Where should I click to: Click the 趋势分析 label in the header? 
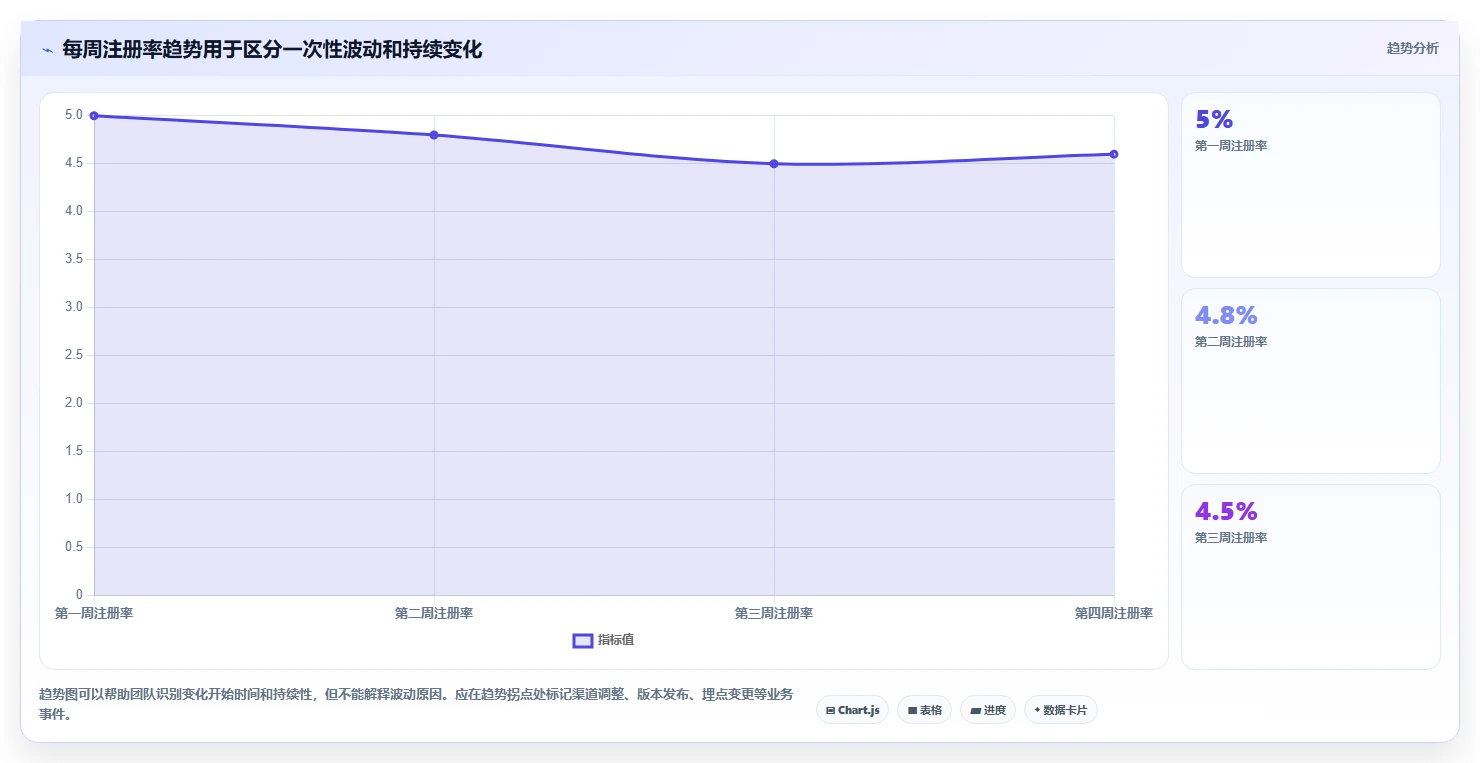pos(1412,48)
